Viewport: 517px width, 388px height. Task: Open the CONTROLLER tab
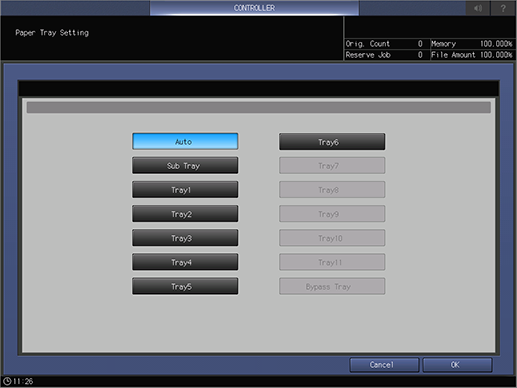click(x=254, y=8)
